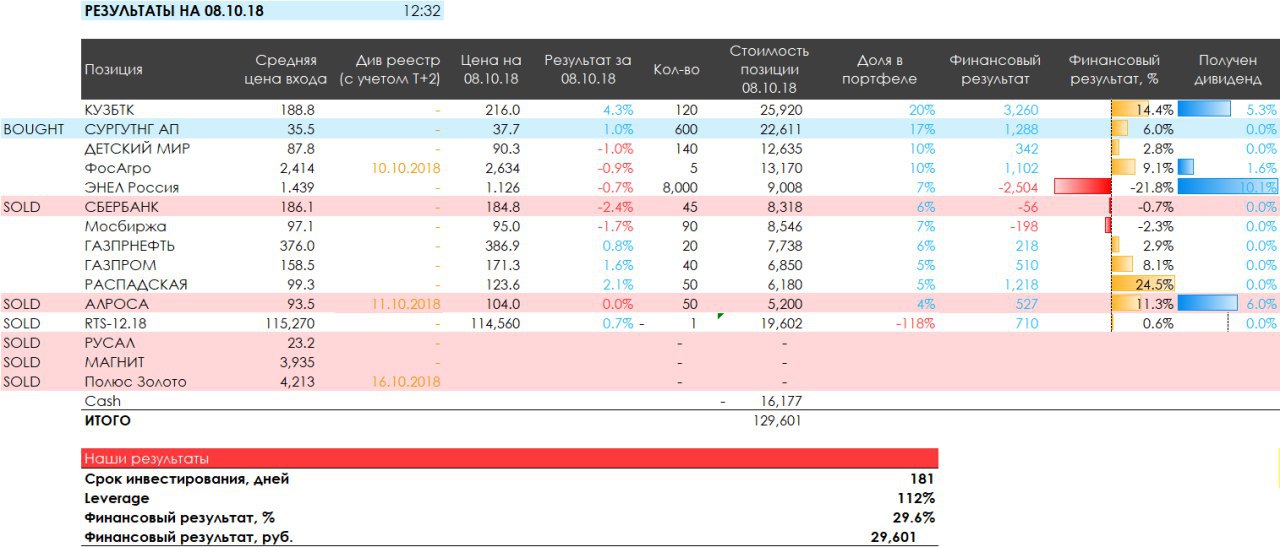Click the BOUGHT label next to СУРГУТНГ АП

(34, 129)
